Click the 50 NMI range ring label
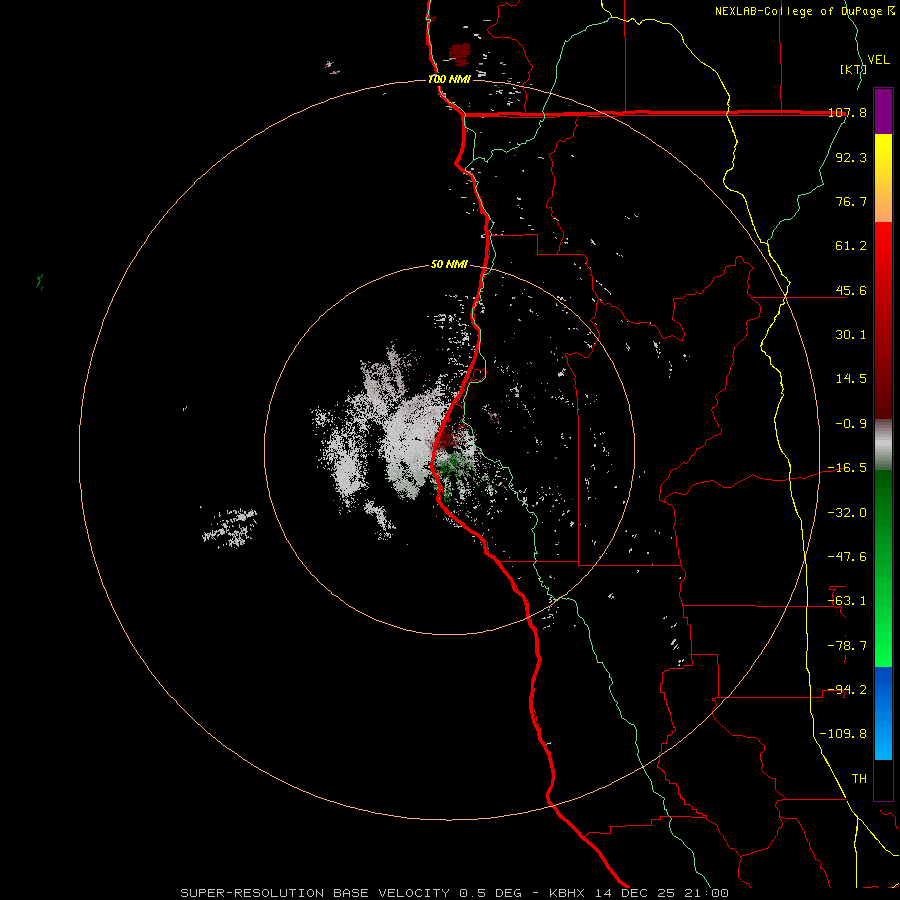Viewport: 900px width, 900px height. pos(449,264)
